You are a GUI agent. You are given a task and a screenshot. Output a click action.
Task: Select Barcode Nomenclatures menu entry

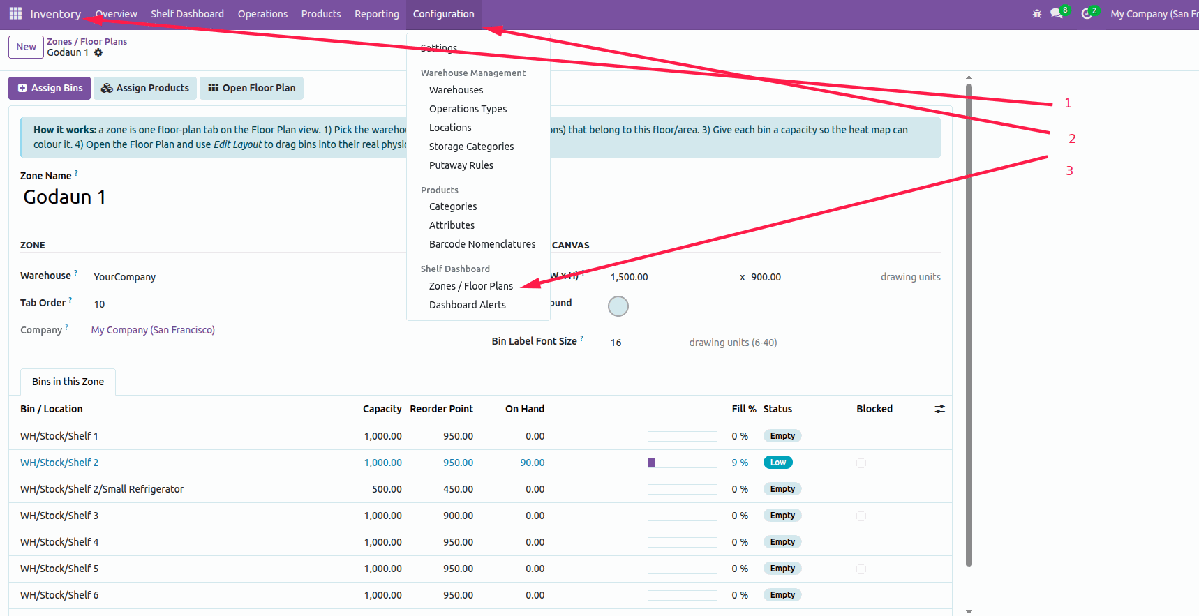[x=483, y=245]
